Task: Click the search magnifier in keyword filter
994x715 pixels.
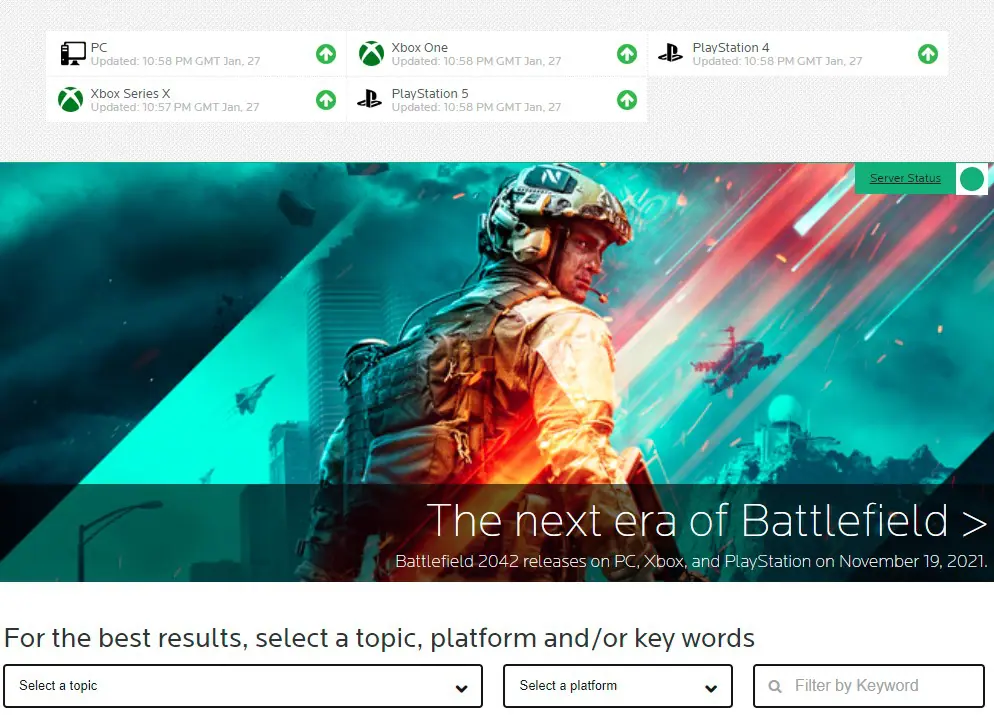Action: tap(775, 686)
